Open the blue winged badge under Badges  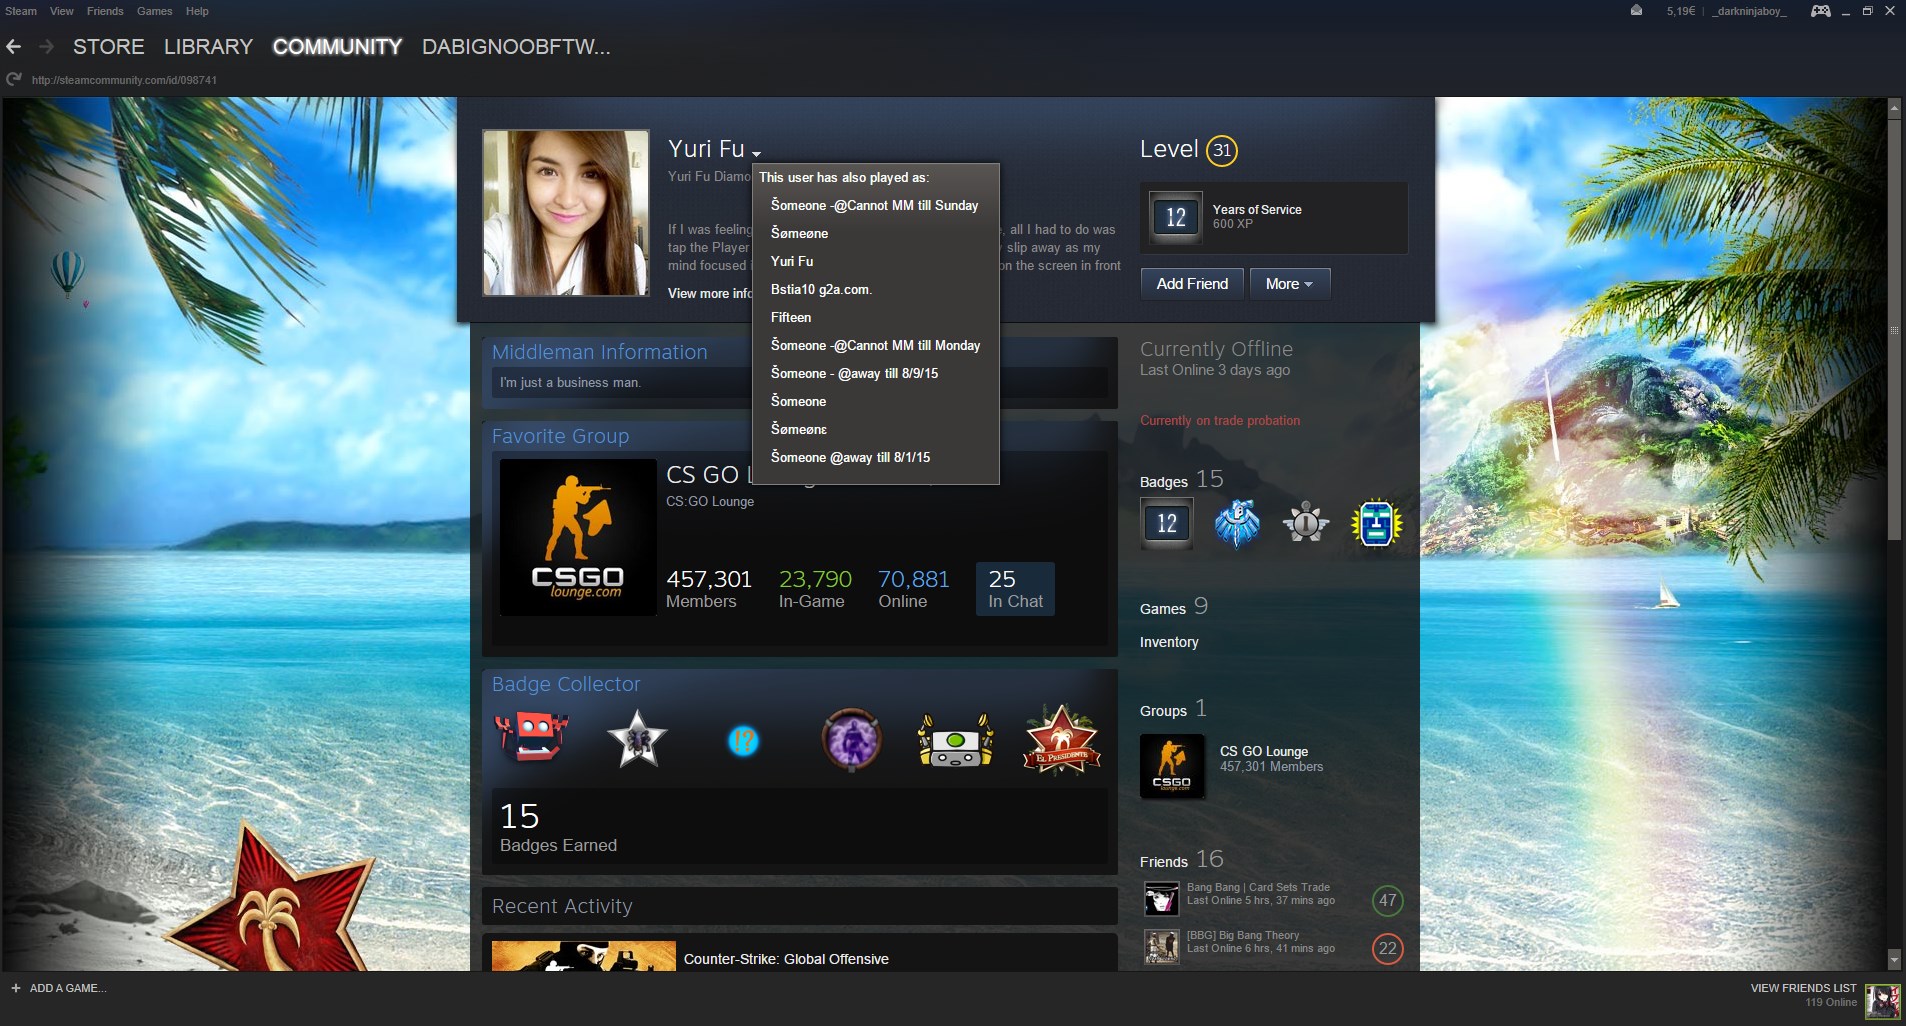(1237, 523)
